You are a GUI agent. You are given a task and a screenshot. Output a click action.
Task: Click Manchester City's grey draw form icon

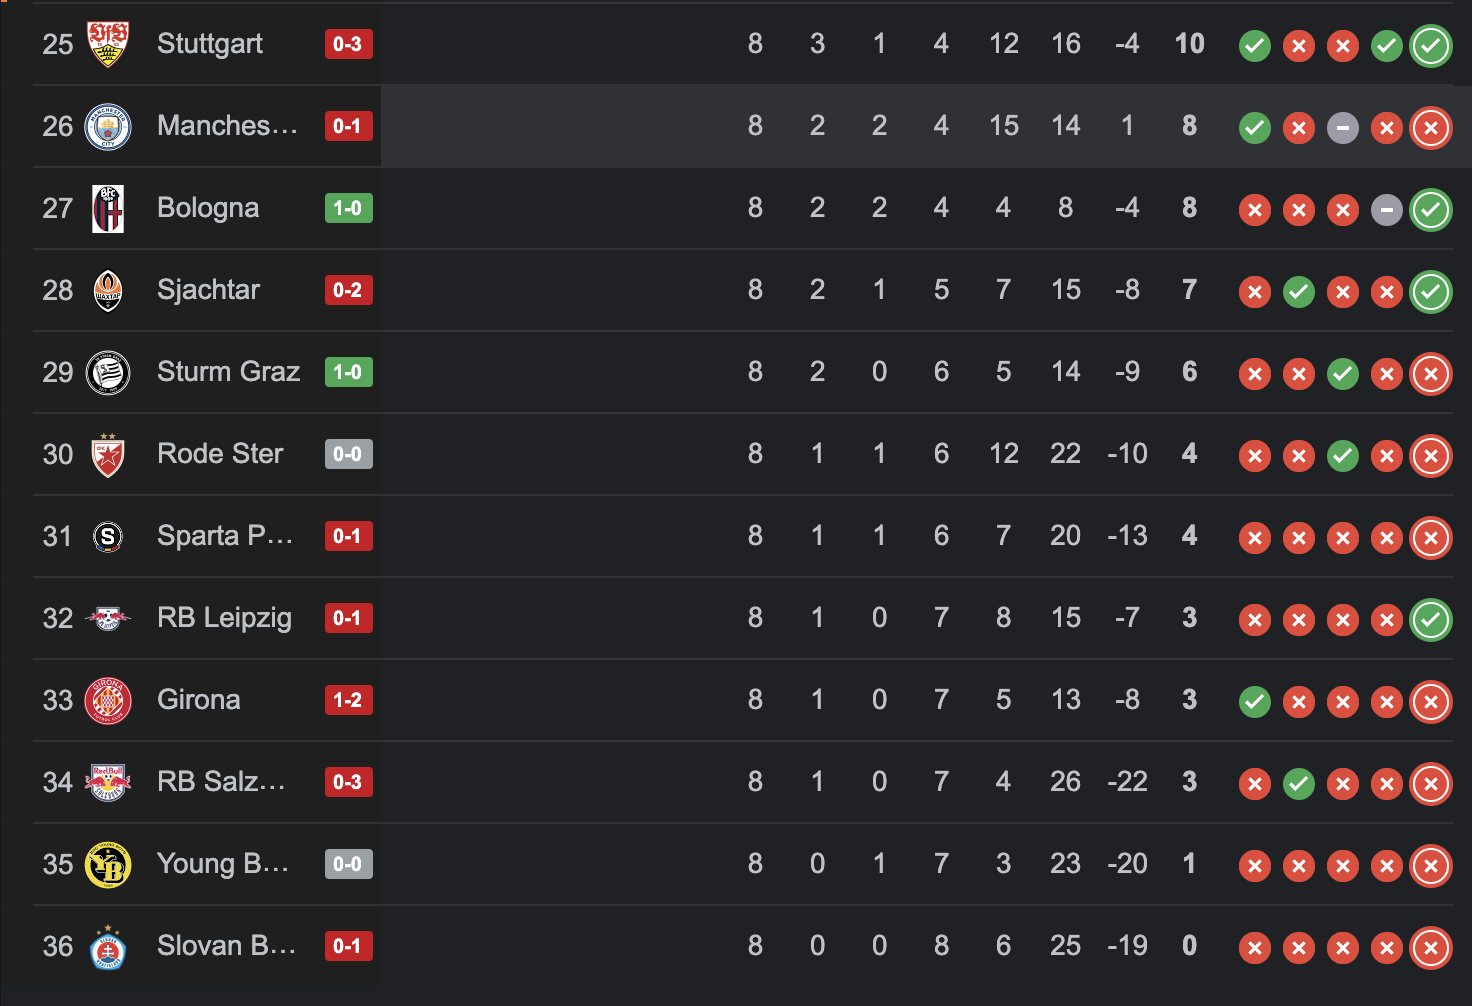1343,128
